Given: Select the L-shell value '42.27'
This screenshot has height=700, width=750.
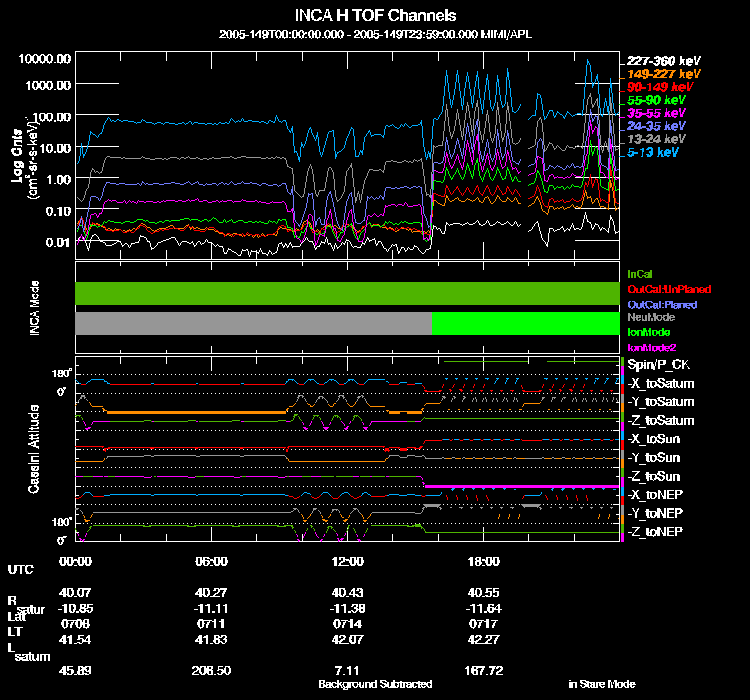Looking at the screenshot, I should coord(483,639).
